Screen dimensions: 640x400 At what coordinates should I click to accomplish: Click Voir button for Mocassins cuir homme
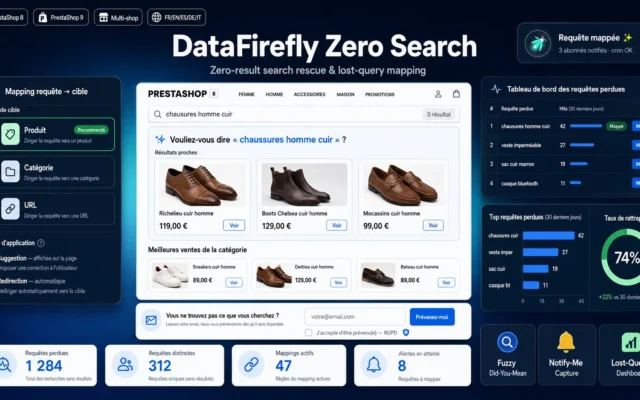(x=433, y=225)
